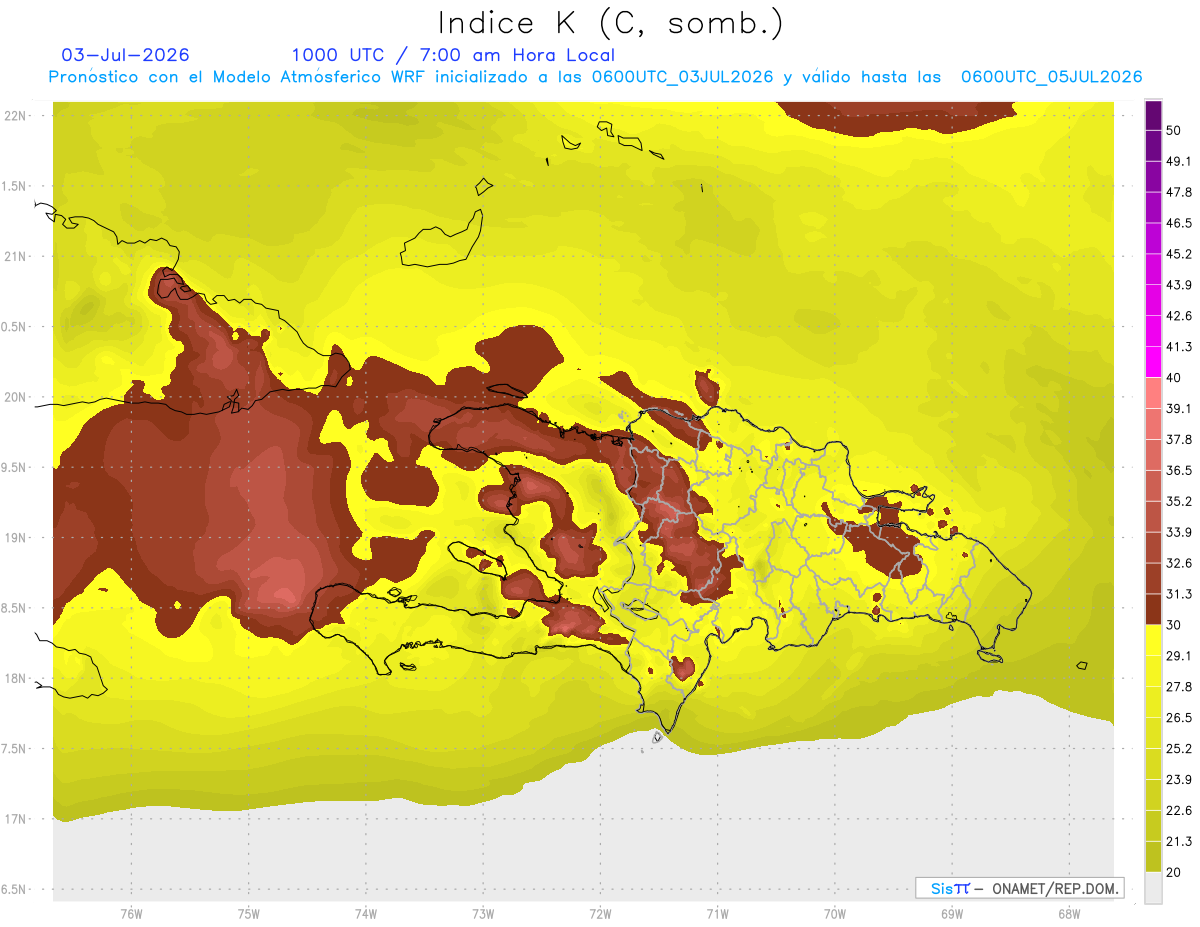Screen dimensions: 1200x927
Task: Click the "Indice K (C, somb.)" title
Action: pyautogui.click(x=610, y=23)
